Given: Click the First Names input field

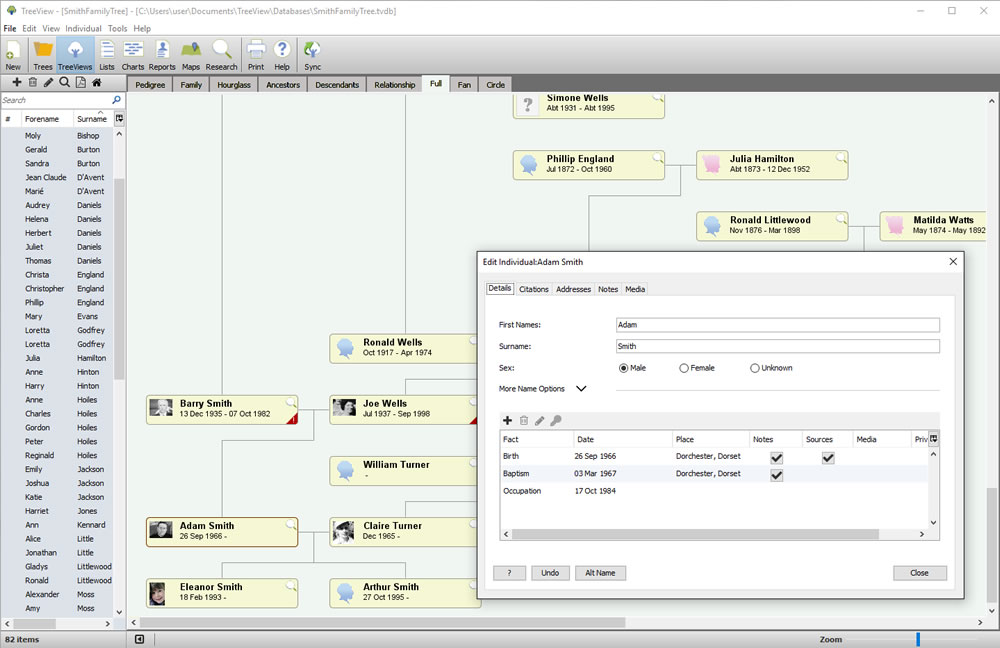Looking at the screenshot, I should pos(777,325).
